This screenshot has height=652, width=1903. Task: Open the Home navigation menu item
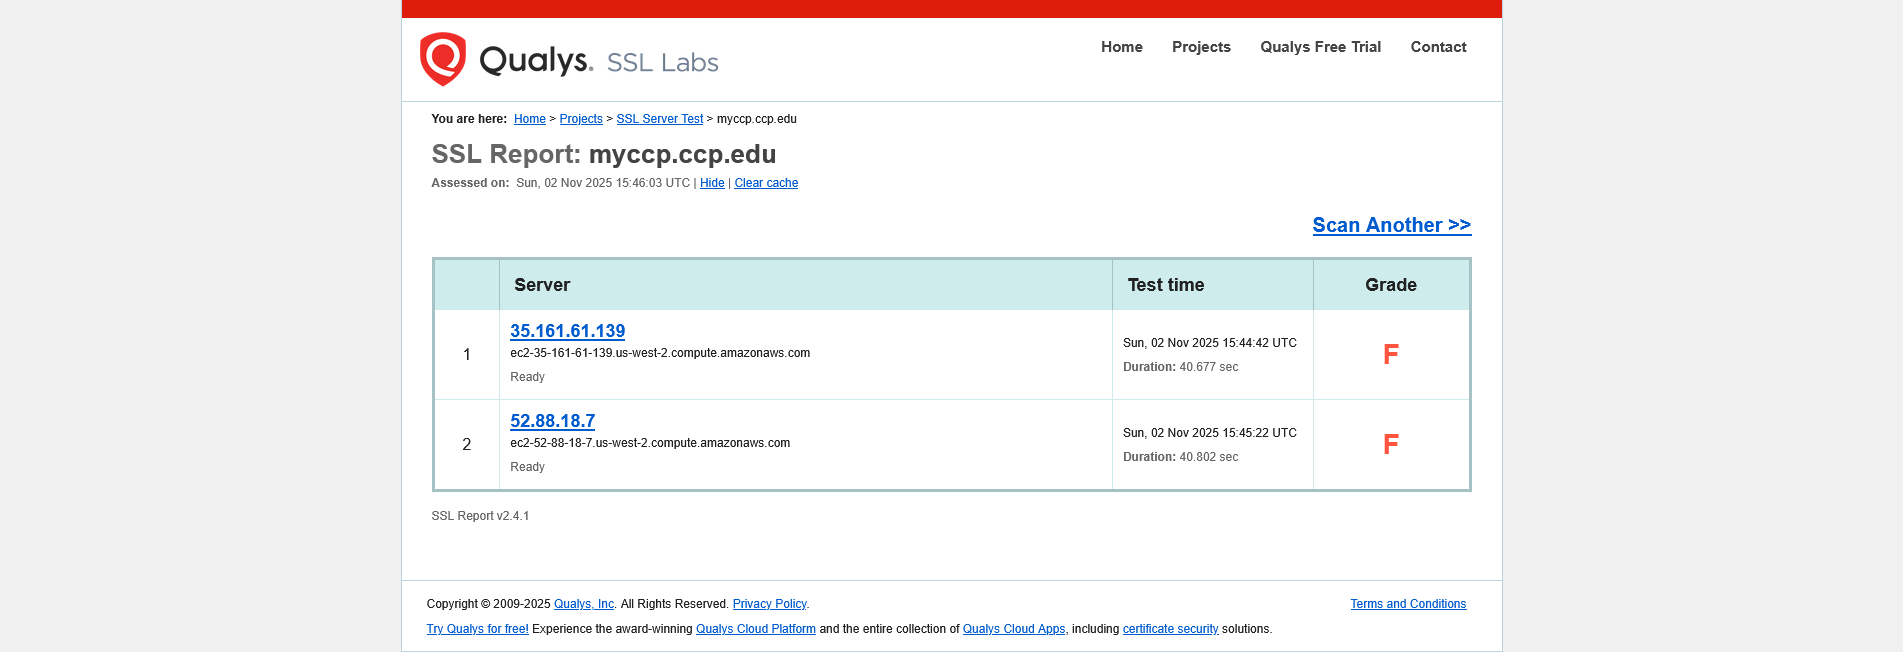(x=1121, y=47)
